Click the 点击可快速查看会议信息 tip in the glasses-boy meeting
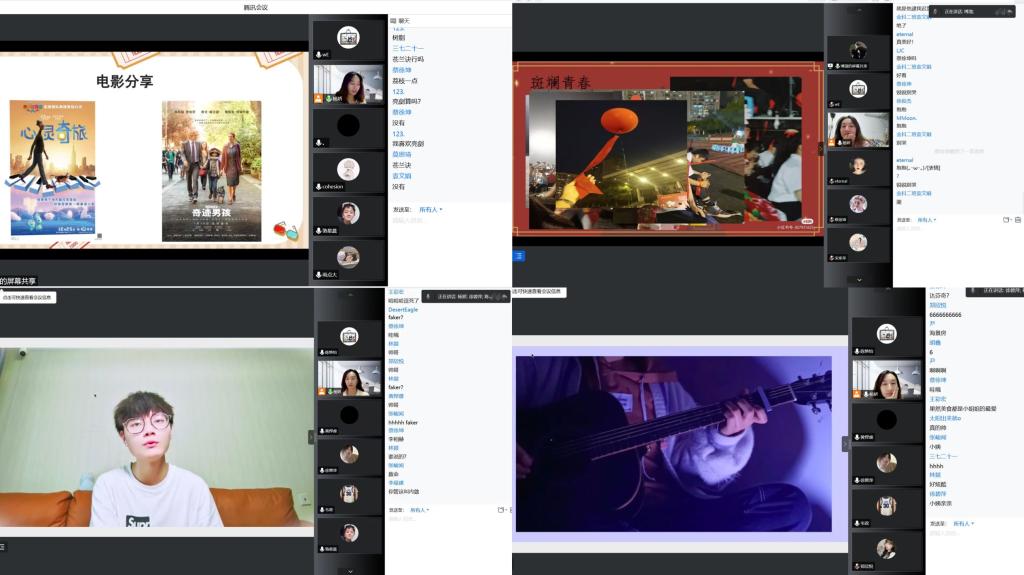Viewport: 1024px width, 575px height. 27,297
